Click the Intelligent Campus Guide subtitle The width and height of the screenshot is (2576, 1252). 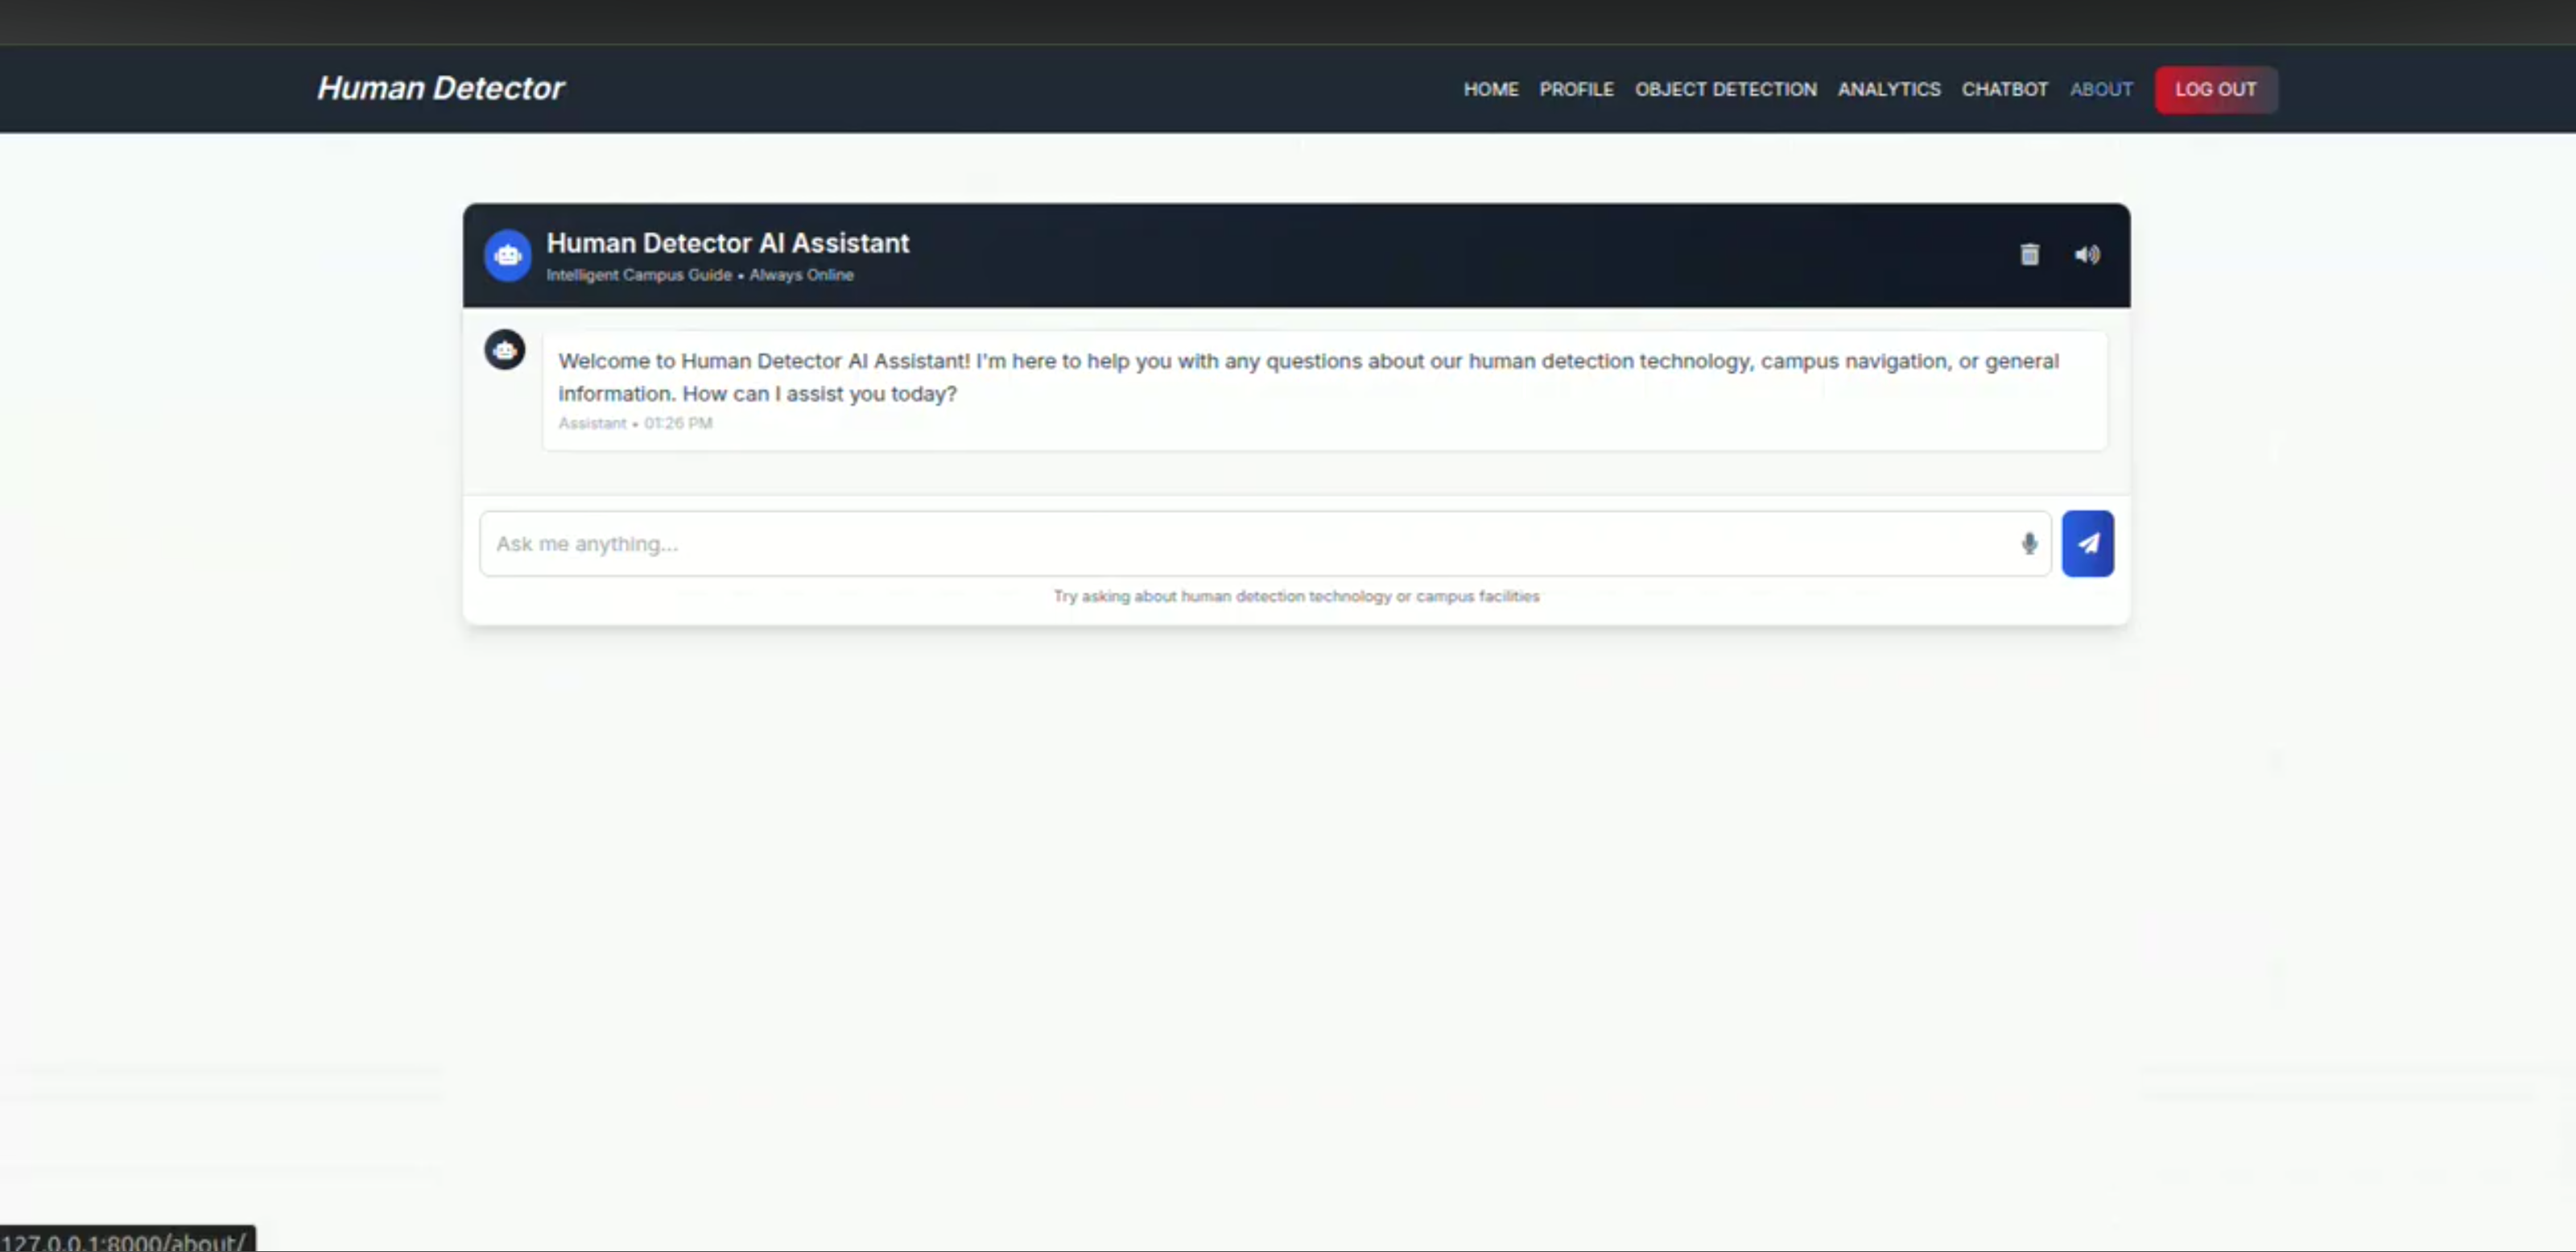[700, 275]
